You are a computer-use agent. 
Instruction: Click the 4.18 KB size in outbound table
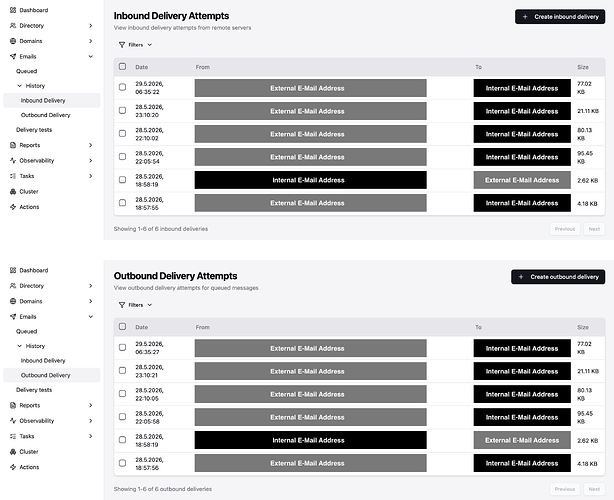coord(587,464)
